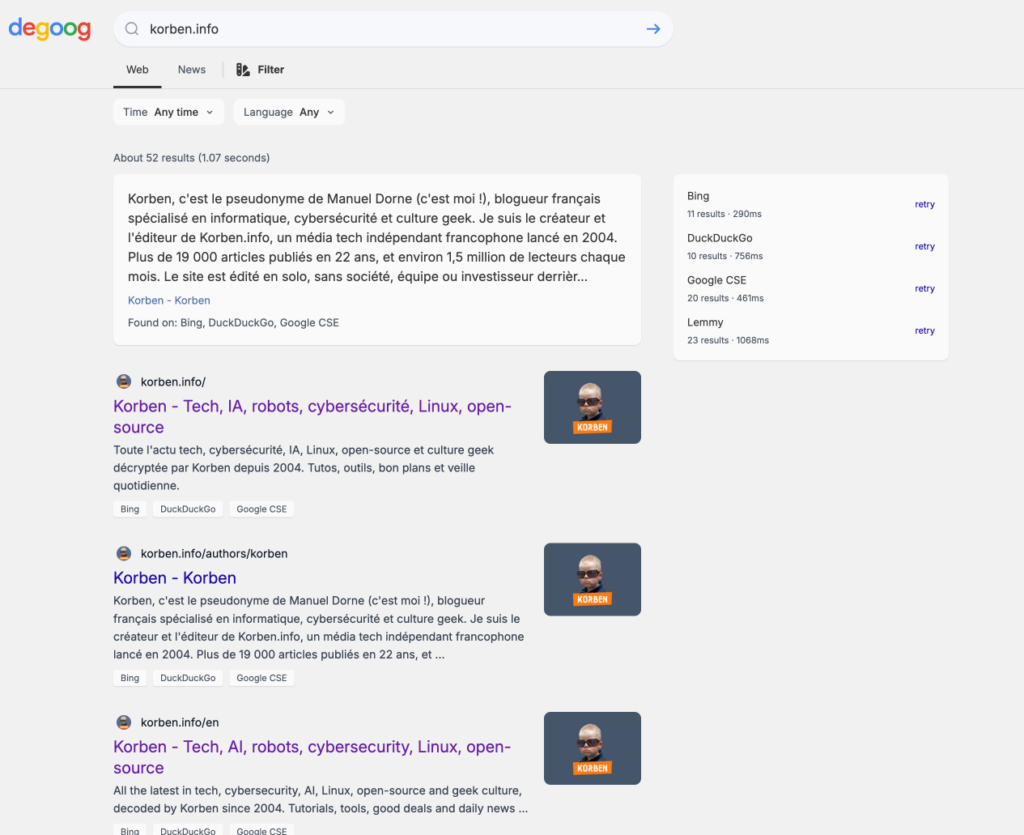Open result 'Korben - Tech, AI, robots, cybersecurity'

(x=312, y=757)
